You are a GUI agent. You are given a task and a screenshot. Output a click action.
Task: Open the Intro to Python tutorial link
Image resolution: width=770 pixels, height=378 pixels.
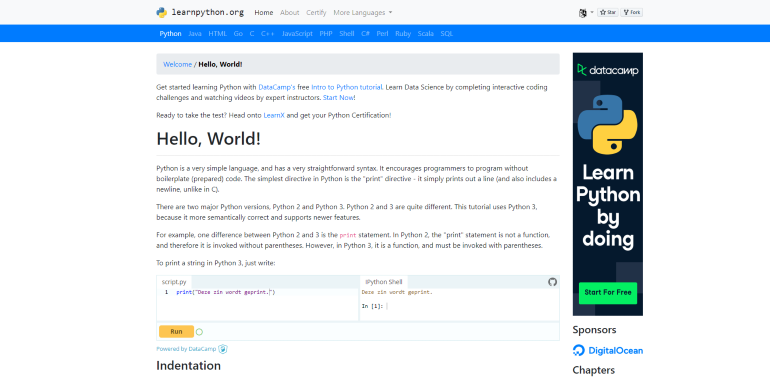[x=347, y=87]
